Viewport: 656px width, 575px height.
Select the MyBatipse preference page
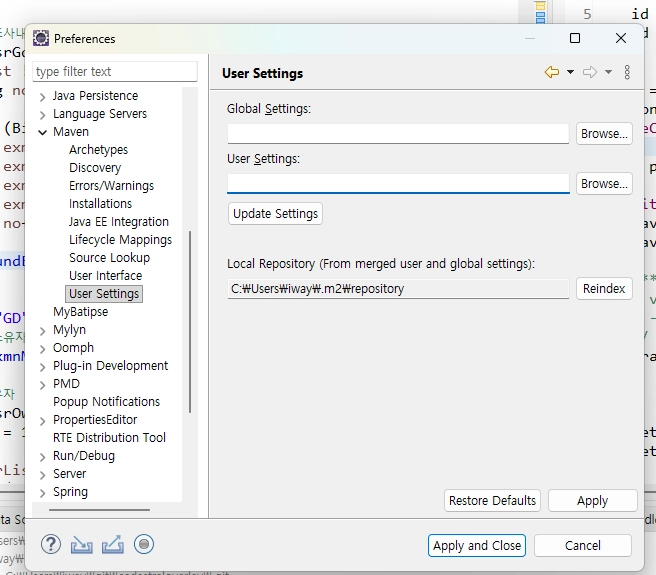point(80,312)
